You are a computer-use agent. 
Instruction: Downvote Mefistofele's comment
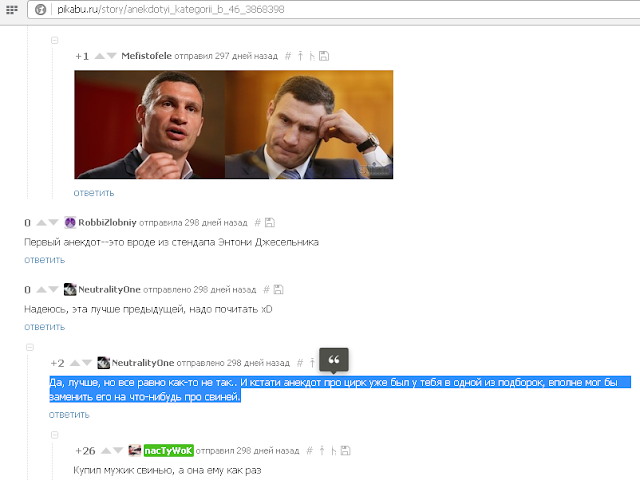[x=111, y=56]
